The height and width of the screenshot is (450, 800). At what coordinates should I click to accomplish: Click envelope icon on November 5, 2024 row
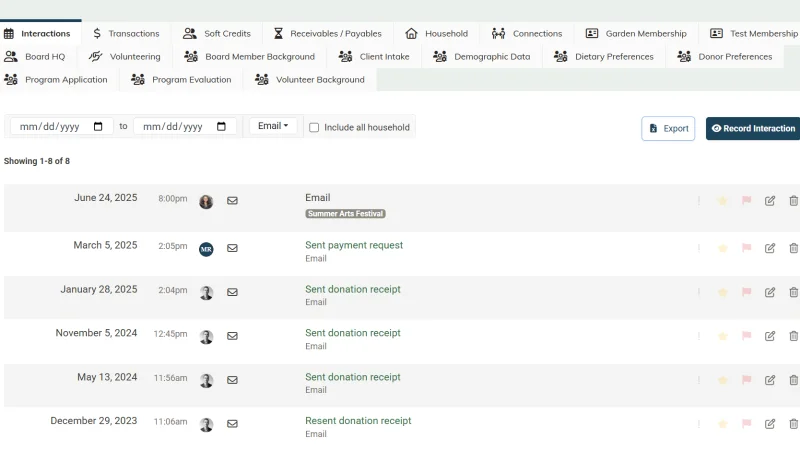pos(232,336)
